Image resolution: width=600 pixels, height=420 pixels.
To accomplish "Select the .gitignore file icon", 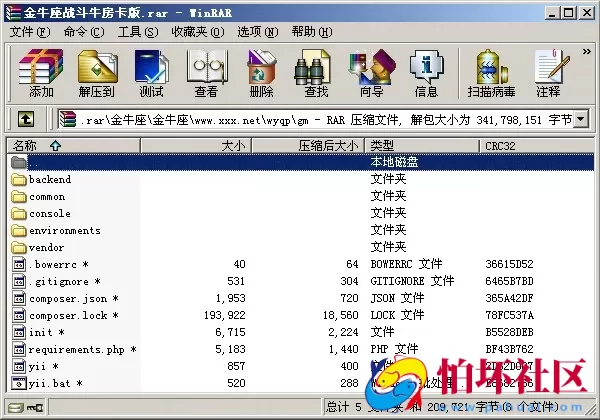I will (19, 281).
